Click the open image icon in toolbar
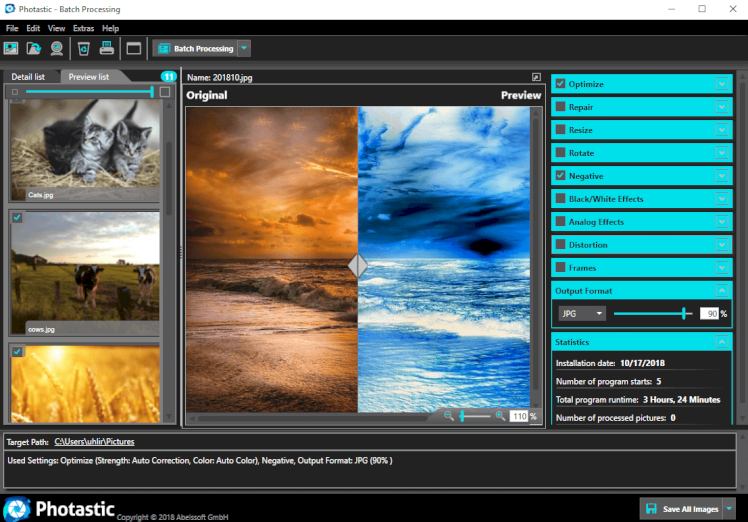Viewport: 748px width, 522px height. 12,48
